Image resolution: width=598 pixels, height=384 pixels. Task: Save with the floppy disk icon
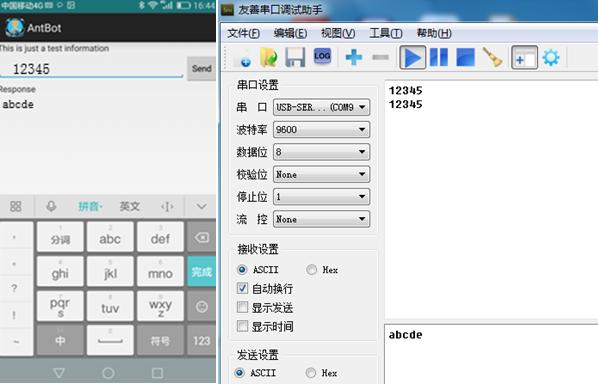click(295, 58)
